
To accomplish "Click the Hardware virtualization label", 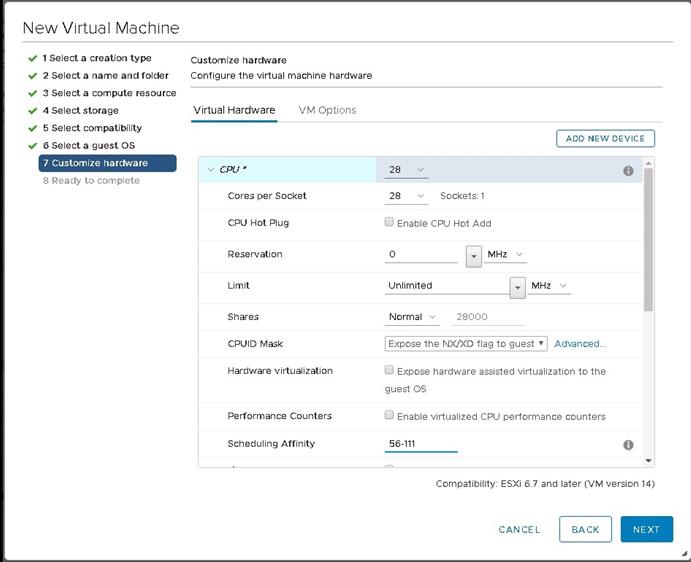I will 280,371.
